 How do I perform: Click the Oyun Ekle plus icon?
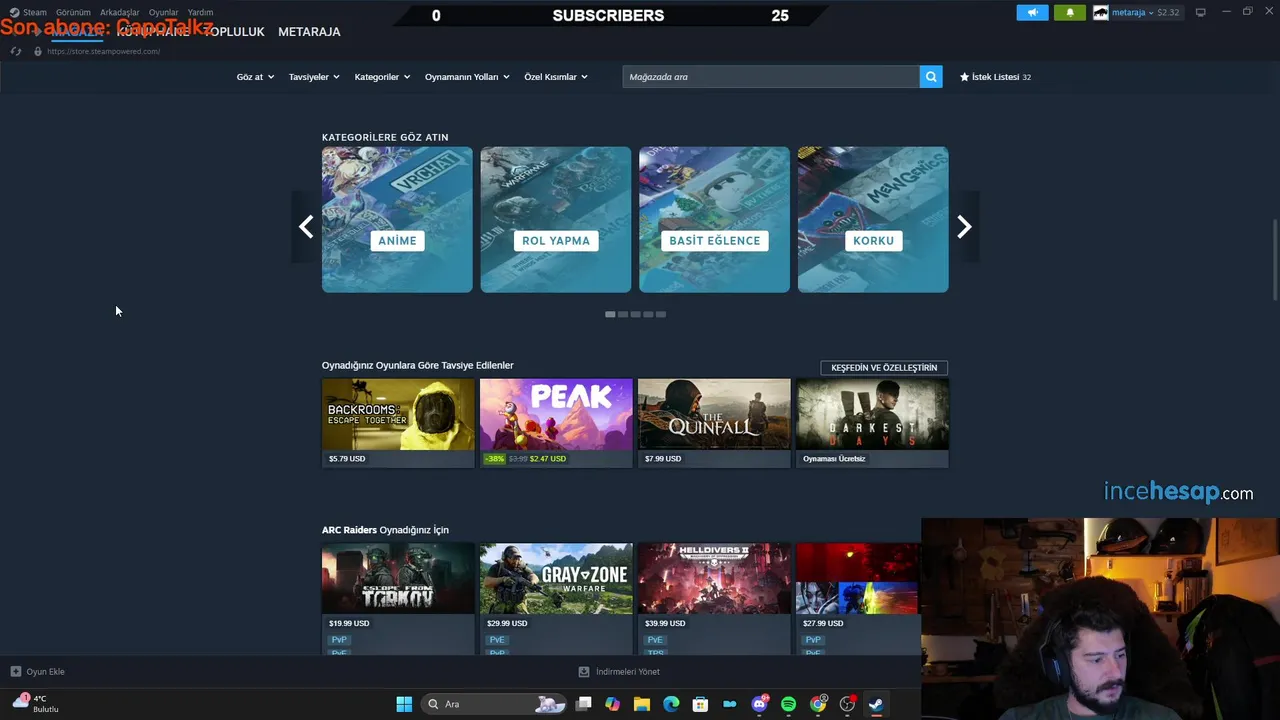click(x=16, y=672)
